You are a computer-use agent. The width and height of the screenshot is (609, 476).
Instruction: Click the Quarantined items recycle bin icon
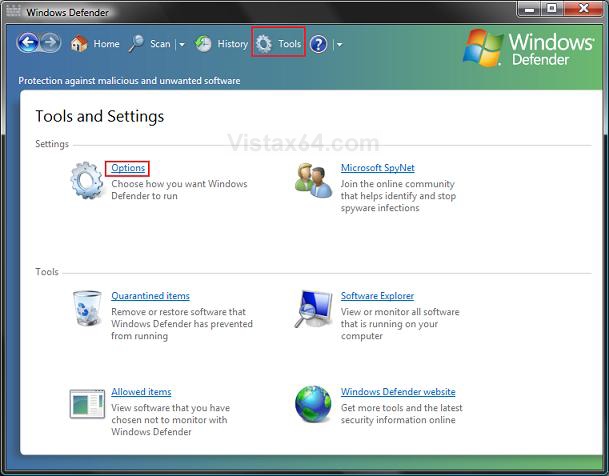(87, 308)
